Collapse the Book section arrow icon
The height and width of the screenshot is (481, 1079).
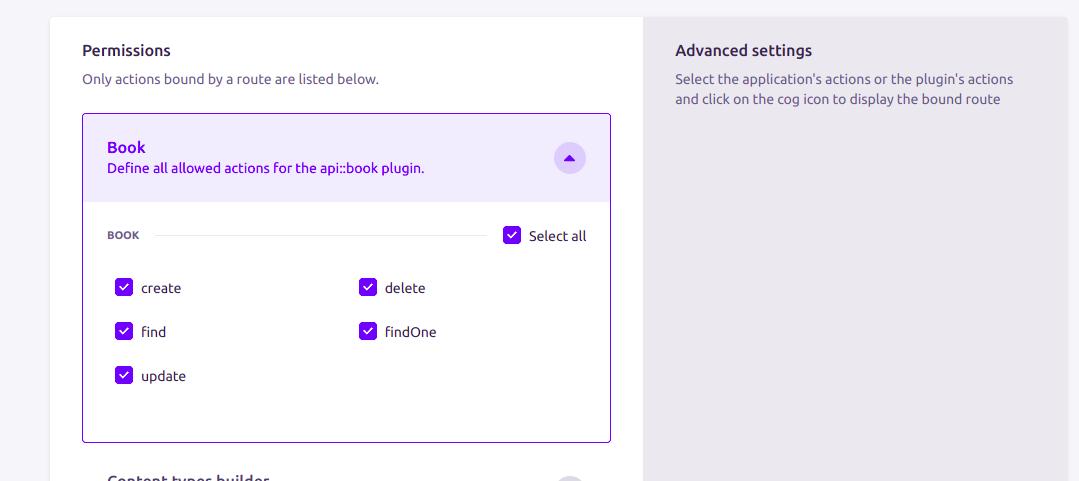click(x=569, y=158)
